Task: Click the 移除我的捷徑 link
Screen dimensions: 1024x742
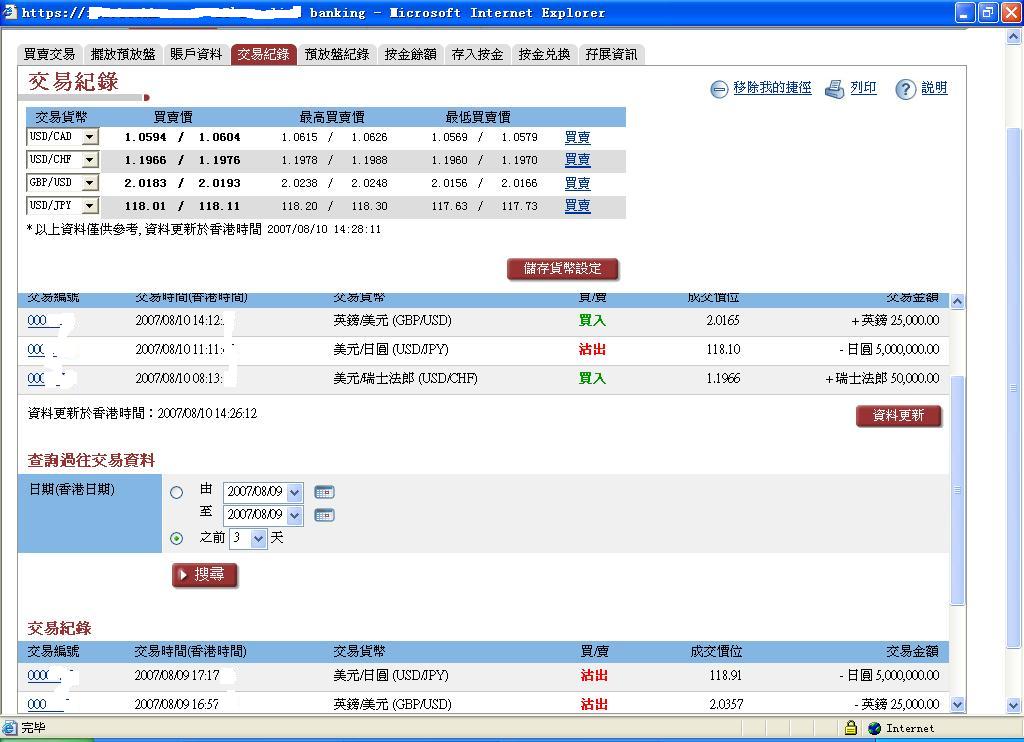Action: click(x=772, y=88)
